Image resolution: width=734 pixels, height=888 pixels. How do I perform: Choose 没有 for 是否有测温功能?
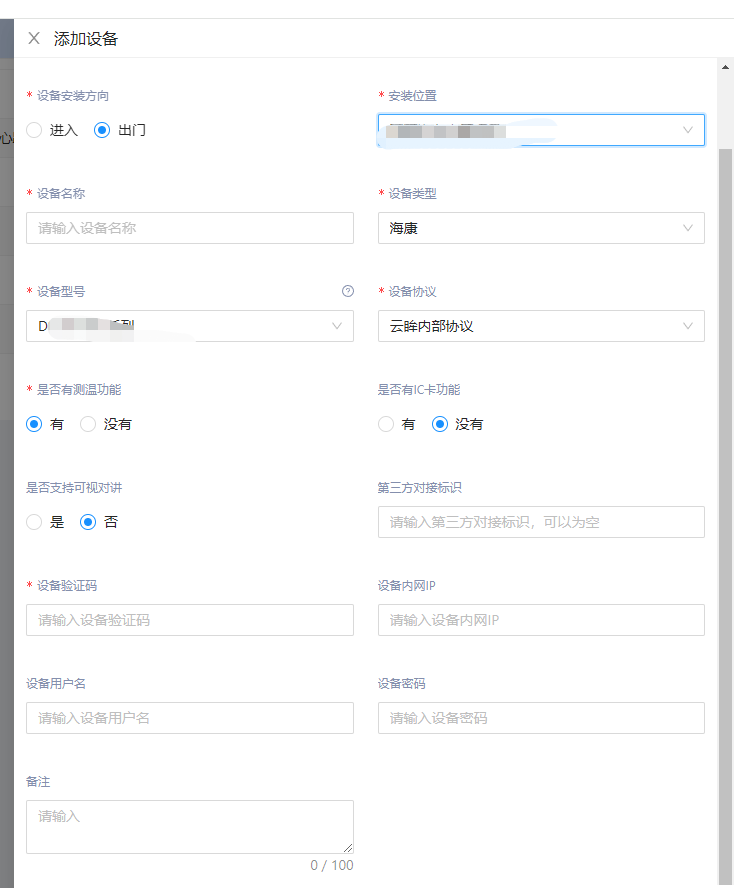88,424
